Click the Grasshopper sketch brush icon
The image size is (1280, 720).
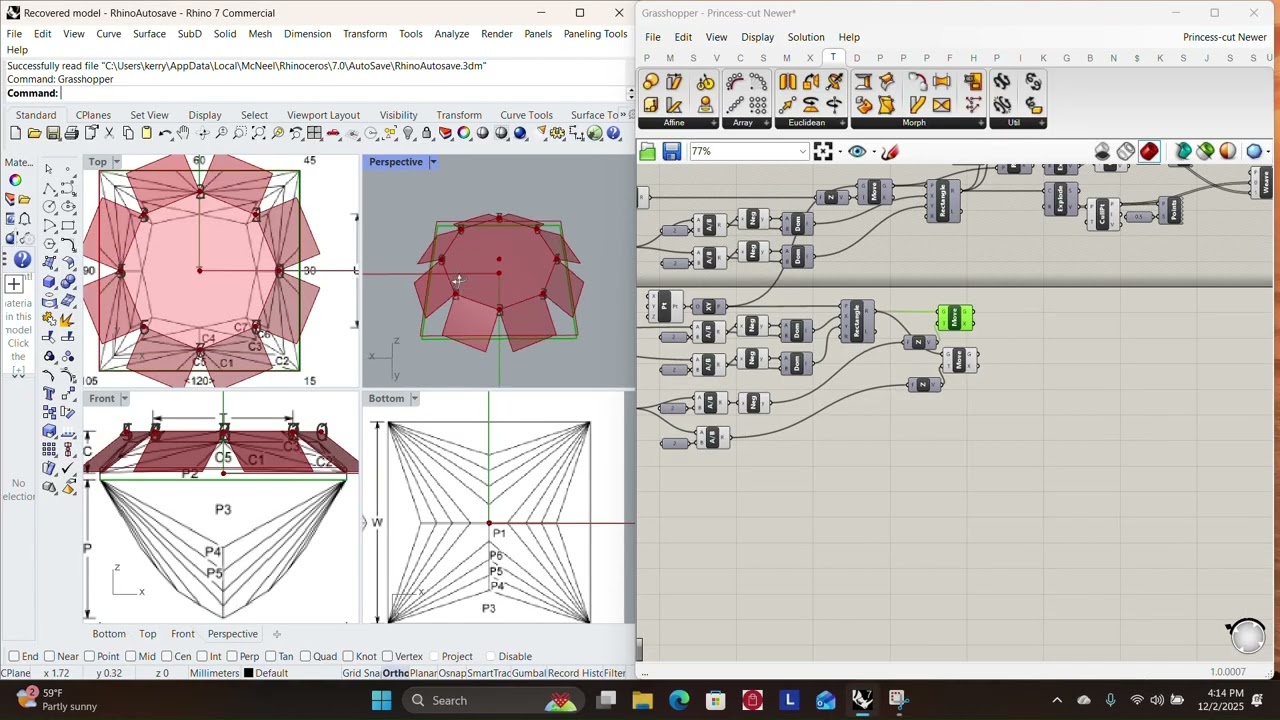pyautogui.click(x=890, y=151)
